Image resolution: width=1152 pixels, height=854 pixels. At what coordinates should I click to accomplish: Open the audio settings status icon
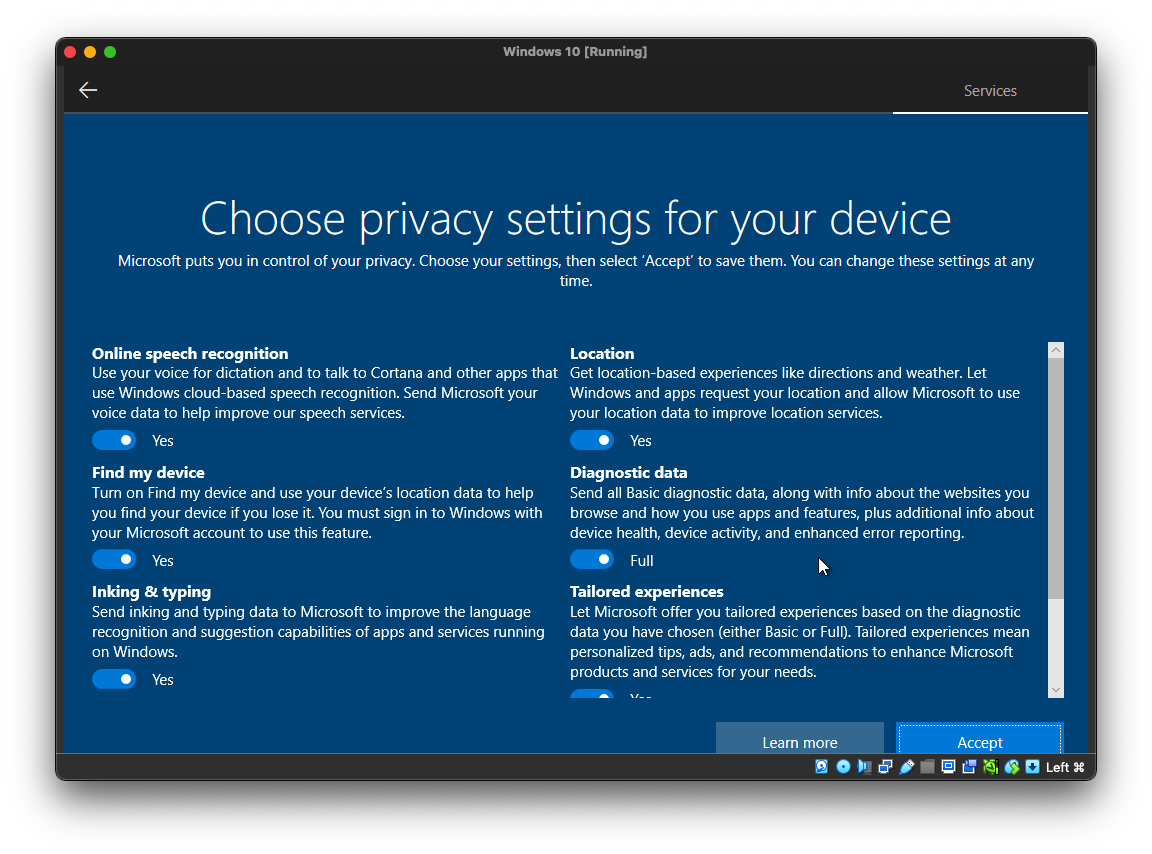(864, 767)
